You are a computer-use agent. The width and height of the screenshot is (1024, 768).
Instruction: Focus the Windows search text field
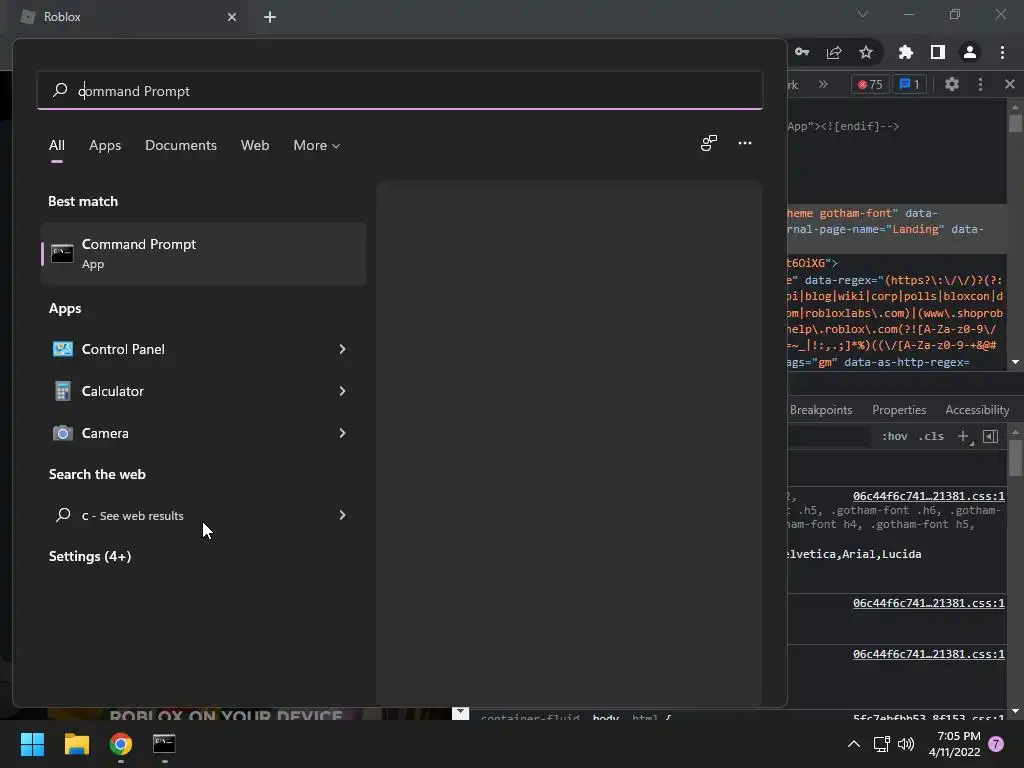tap(400, 90)
